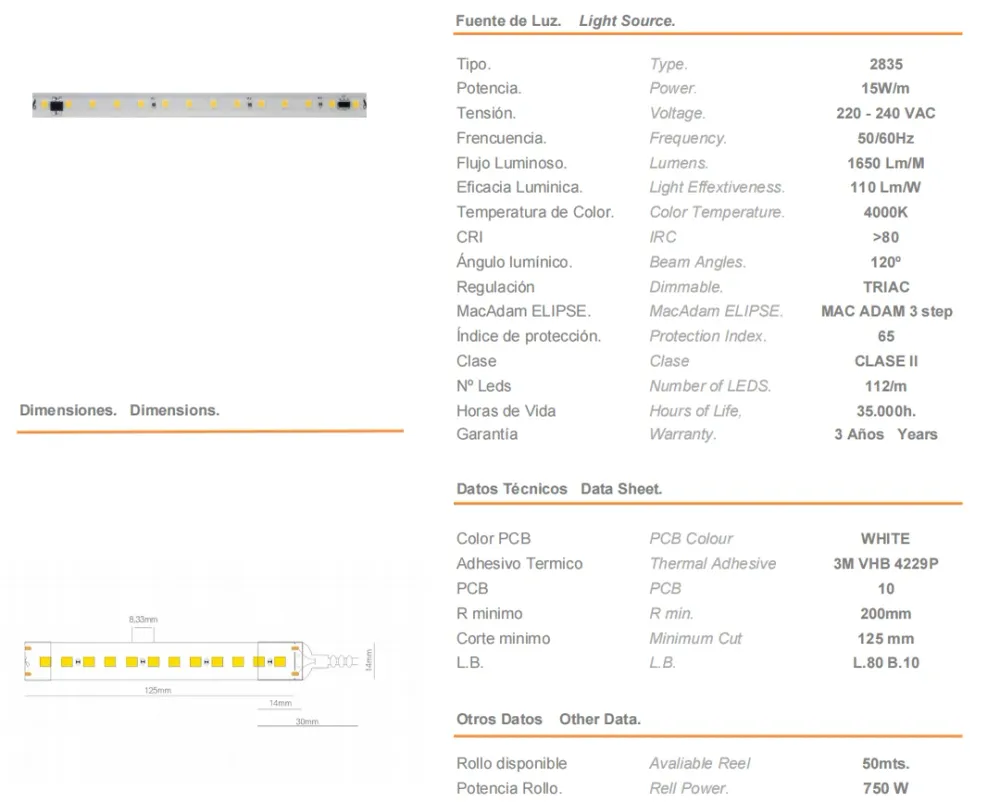Select the 'Data Sheet.' heading text
1000x802 pixels.
pyautogui.click(x=621, y=489)
